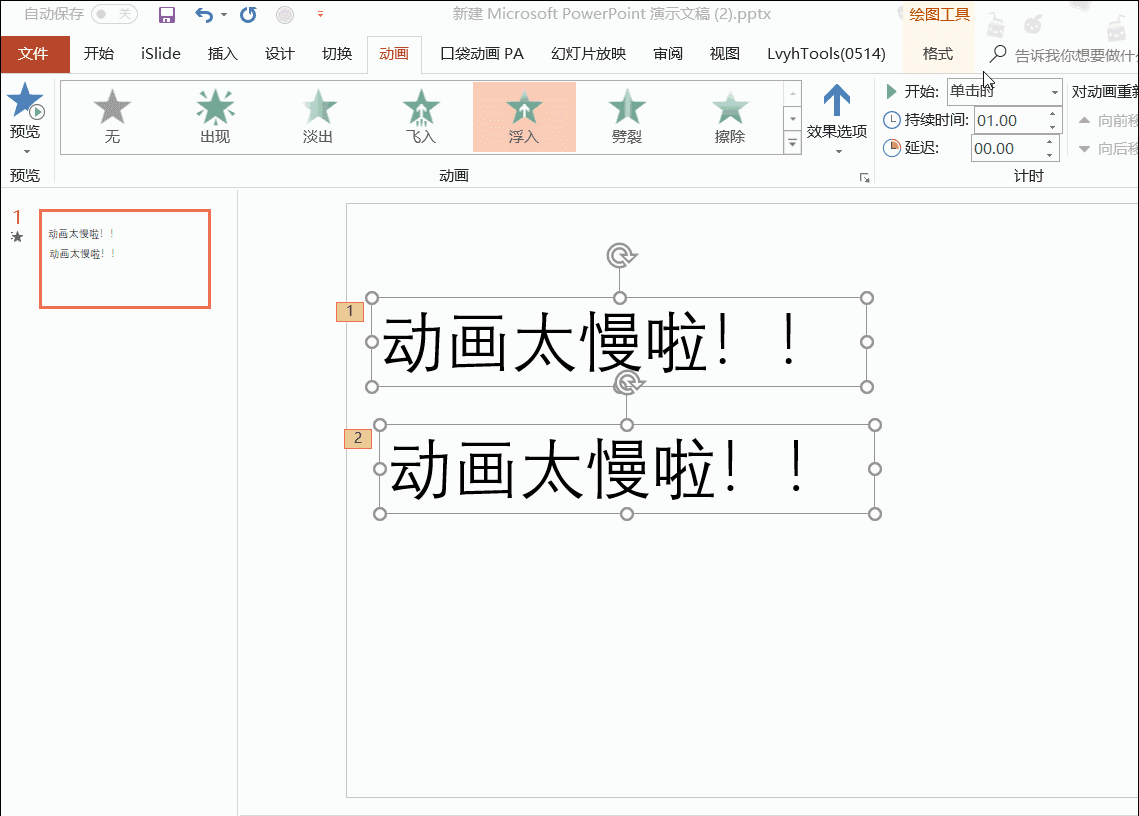Screen dimensions: 1139x816
Task: Click the 持续时间 input field
Action: [x=1008, y=120]
